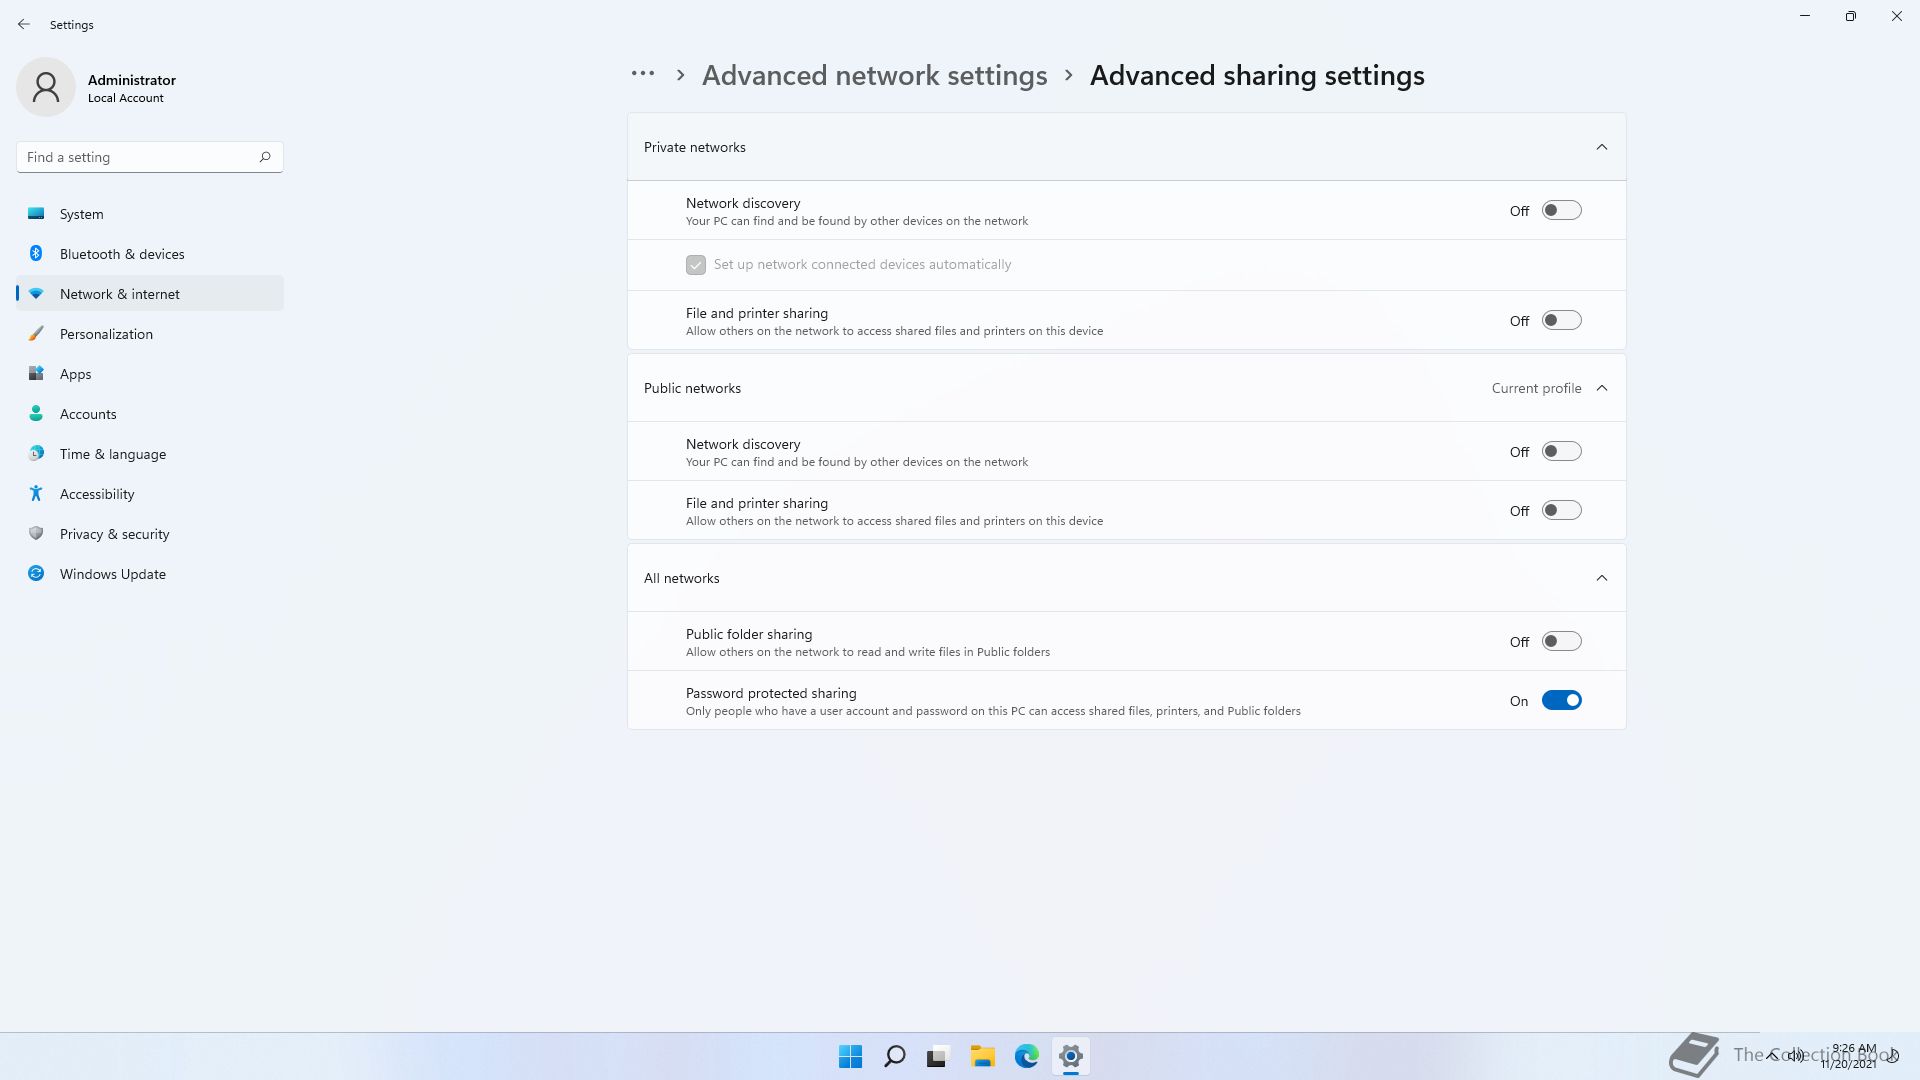Click the Time & language globe icon
Viewport: 1920px width, 1080px height.
(x=36, y=453)
